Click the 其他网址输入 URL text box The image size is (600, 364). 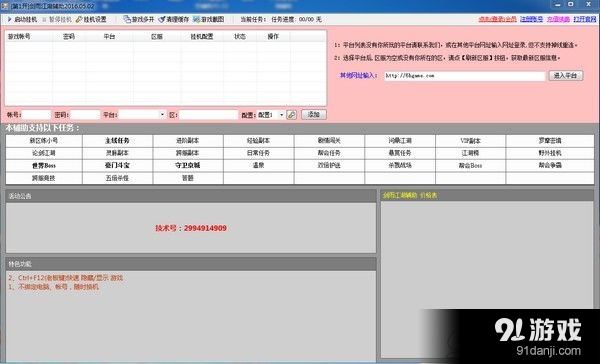click(465, 76)
